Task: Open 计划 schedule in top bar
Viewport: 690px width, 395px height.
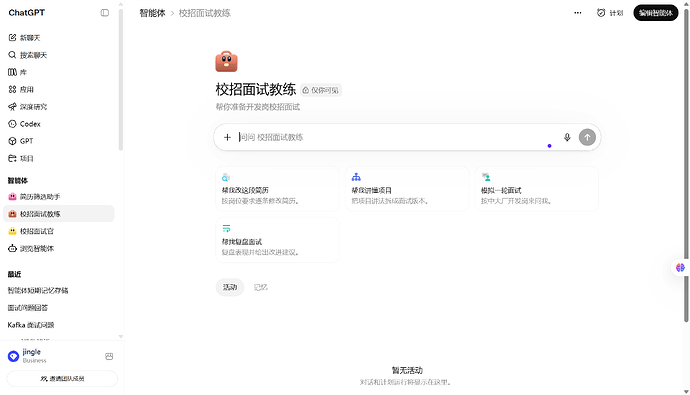Action: [x=610, y=13]
